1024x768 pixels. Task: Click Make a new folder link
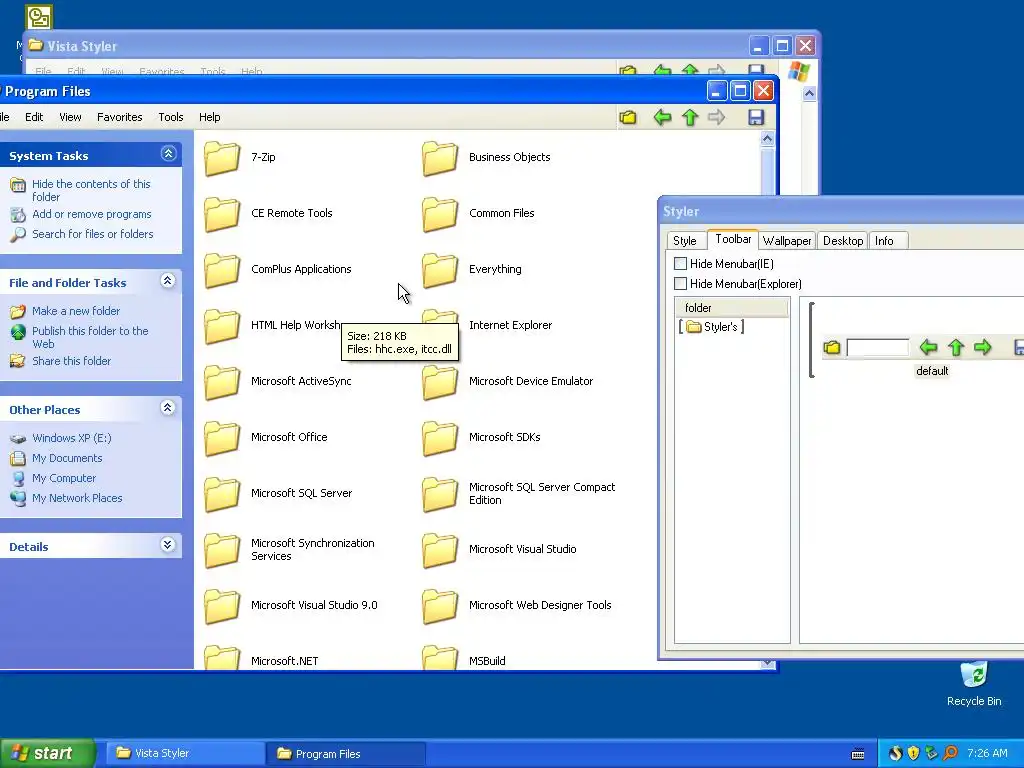[76, 311]
